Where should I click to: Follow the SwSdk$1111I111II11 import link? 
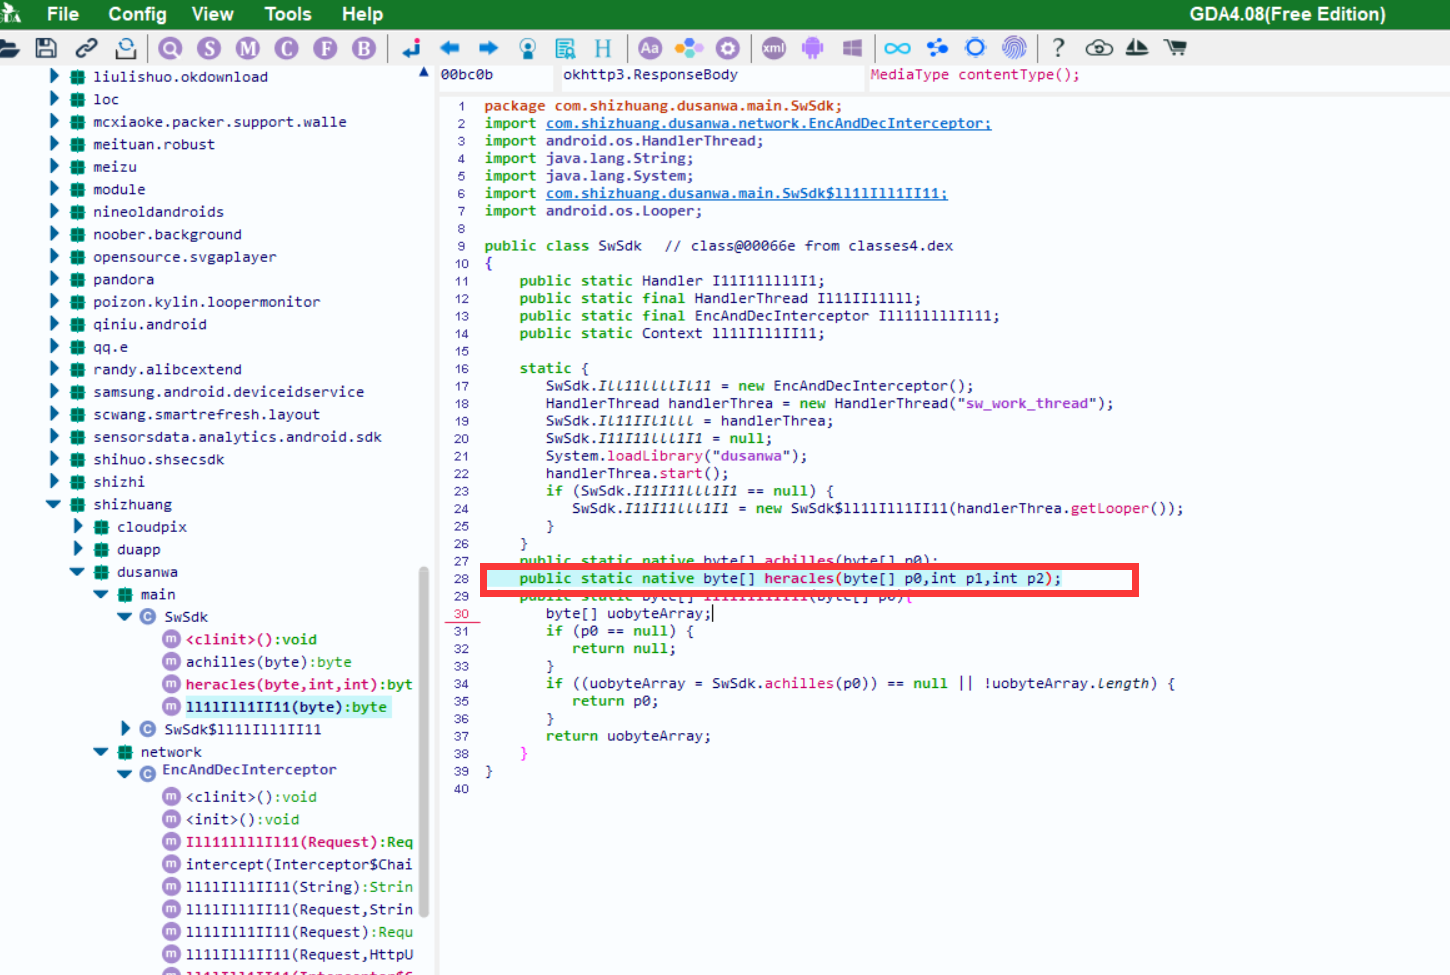click(x=746, y=193)
